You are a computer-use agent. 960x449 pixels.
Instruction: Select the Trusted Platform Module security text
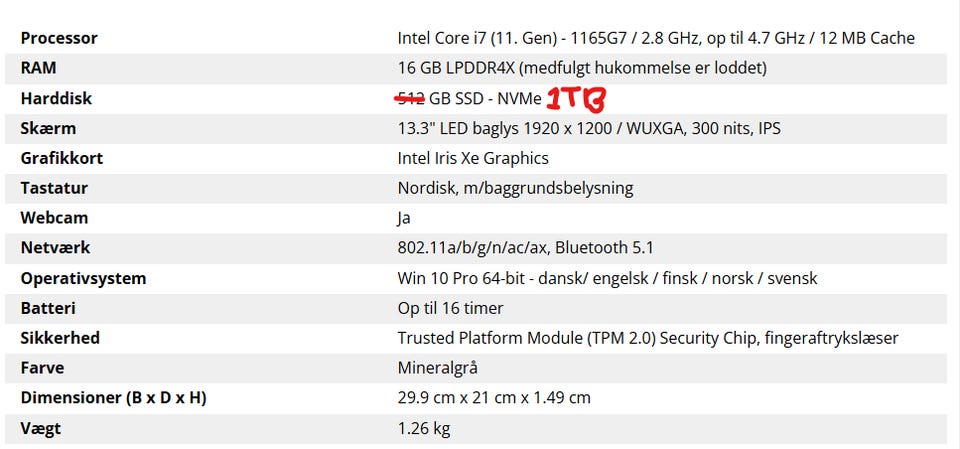point(647,338)
